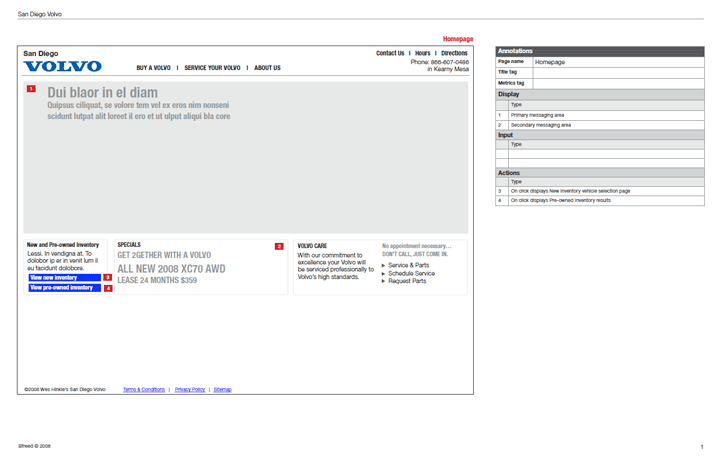Click red annotation marker 2 in Specials

point(279,246)
